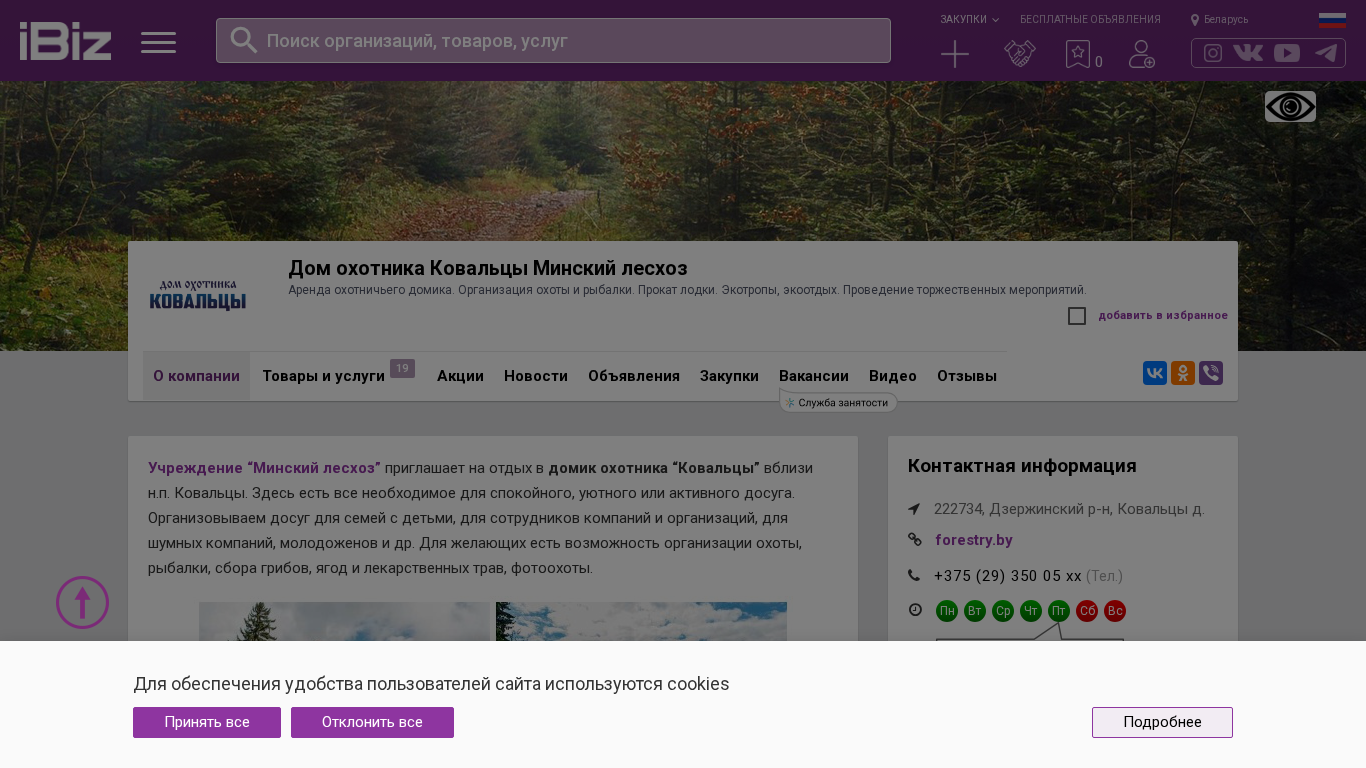Image resolution: width=1366 pixels, height=768 pixels.
Task: Select Wednesday (Ср) schedule day
Action: coord(1003,611)
